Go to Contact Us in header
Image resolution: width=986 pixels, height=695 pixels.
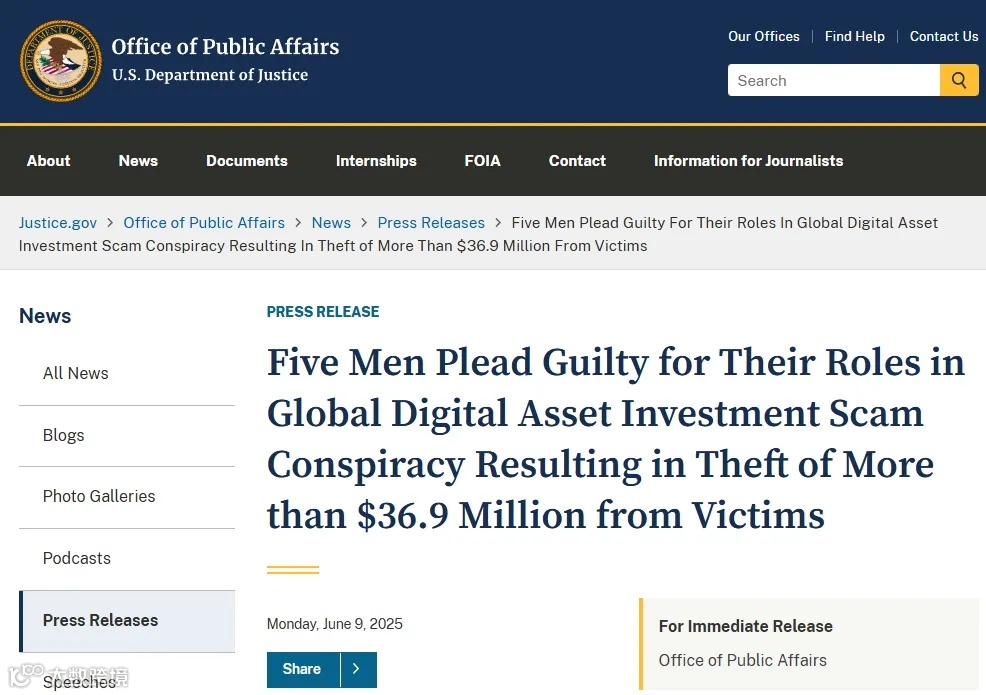[x=943, y=36]
